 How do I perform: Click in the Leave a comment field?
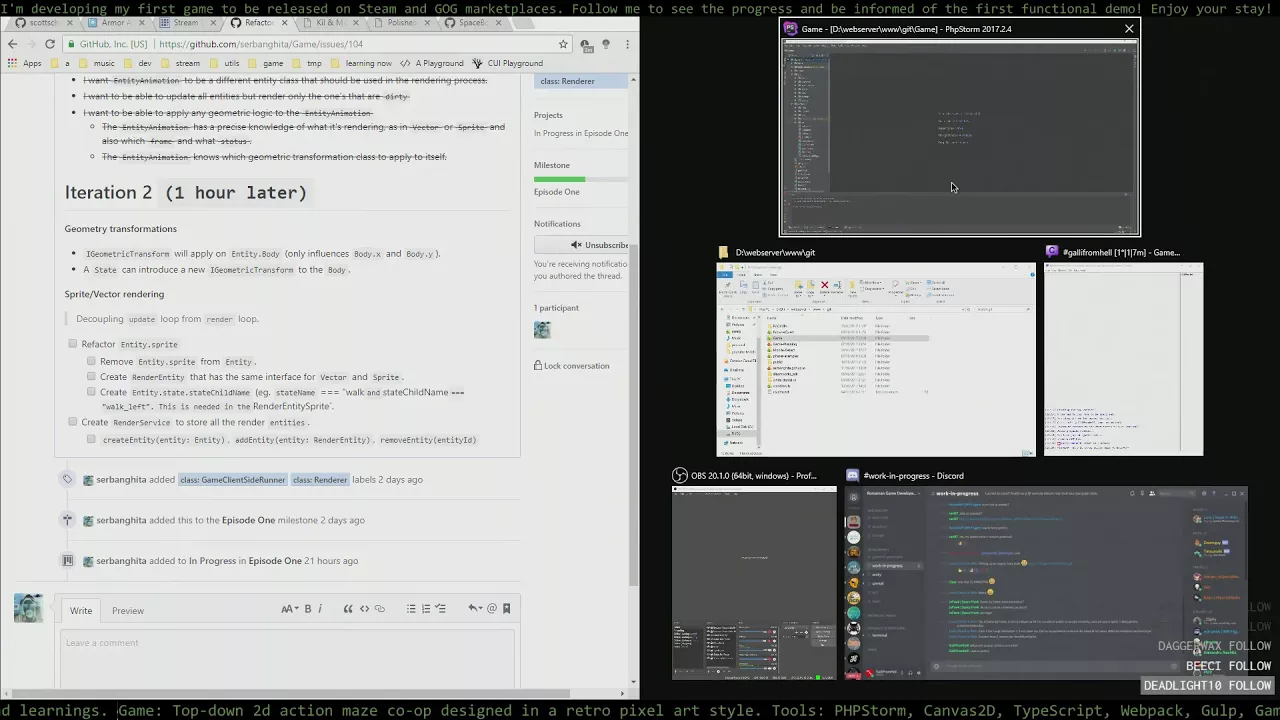pyautogui.click(x=289, y=658)
